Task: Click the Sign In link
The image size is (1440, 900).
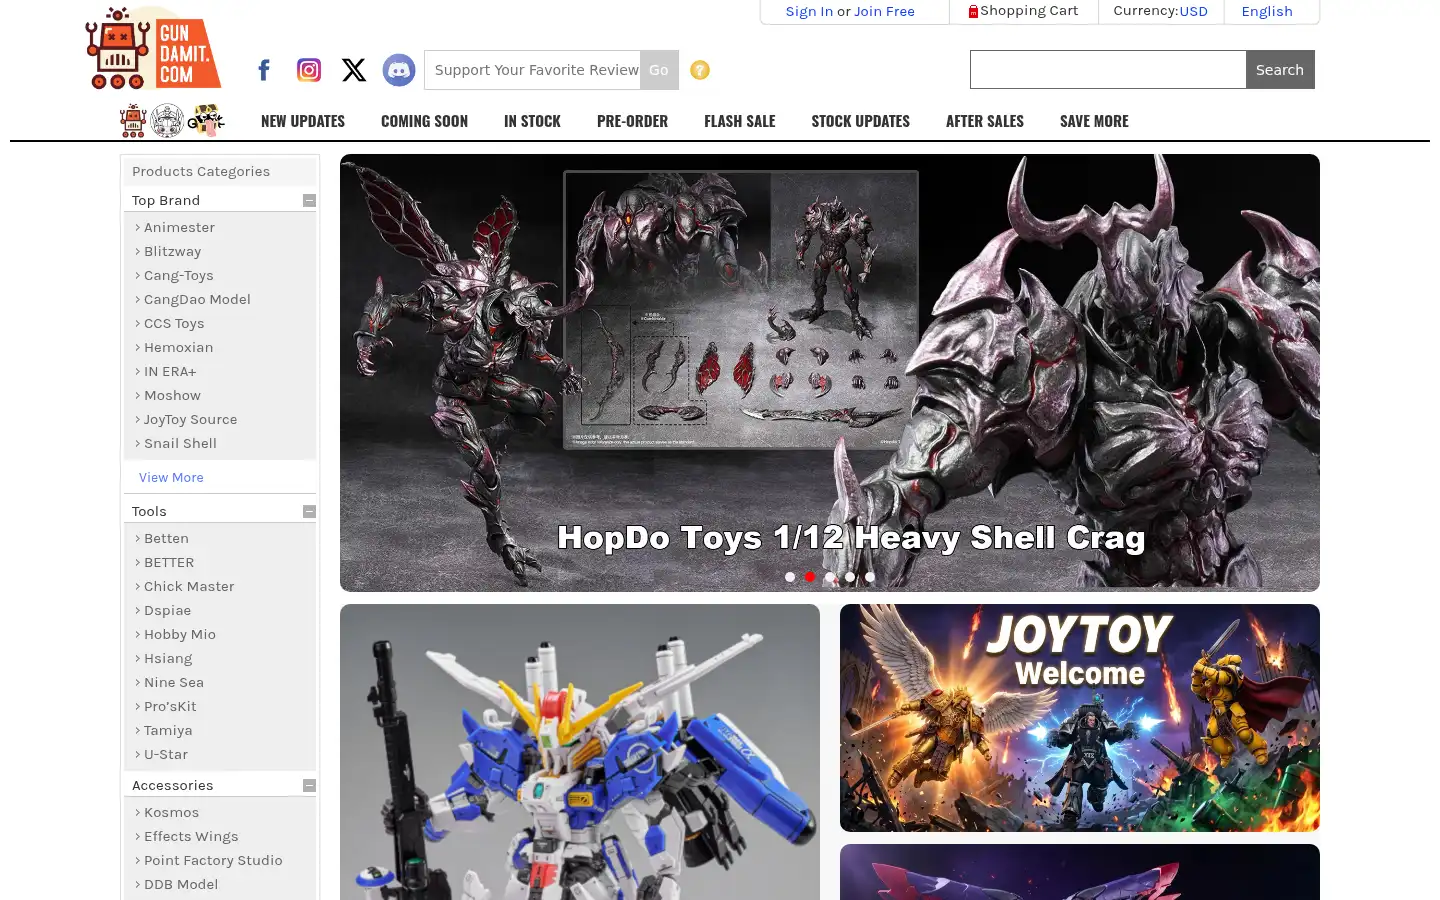Action: (809, 11)
